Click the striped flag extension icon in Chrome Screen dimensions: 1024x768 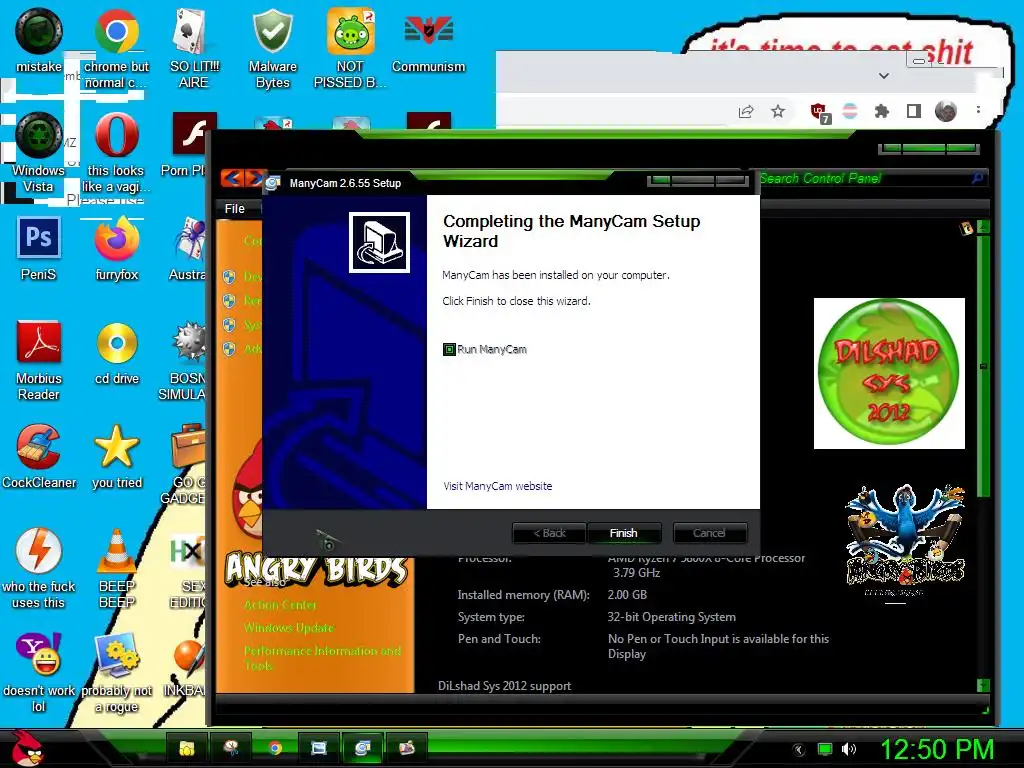point(850,111)
